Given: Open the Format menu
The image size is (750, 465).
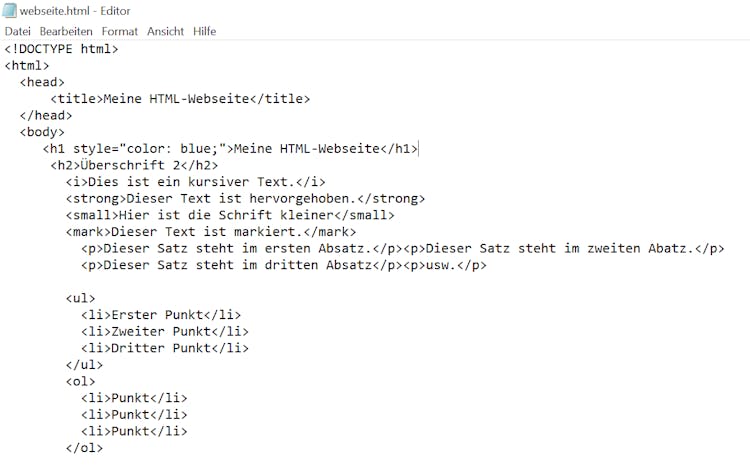Looking at the screenshot, I should pos(120,32).
